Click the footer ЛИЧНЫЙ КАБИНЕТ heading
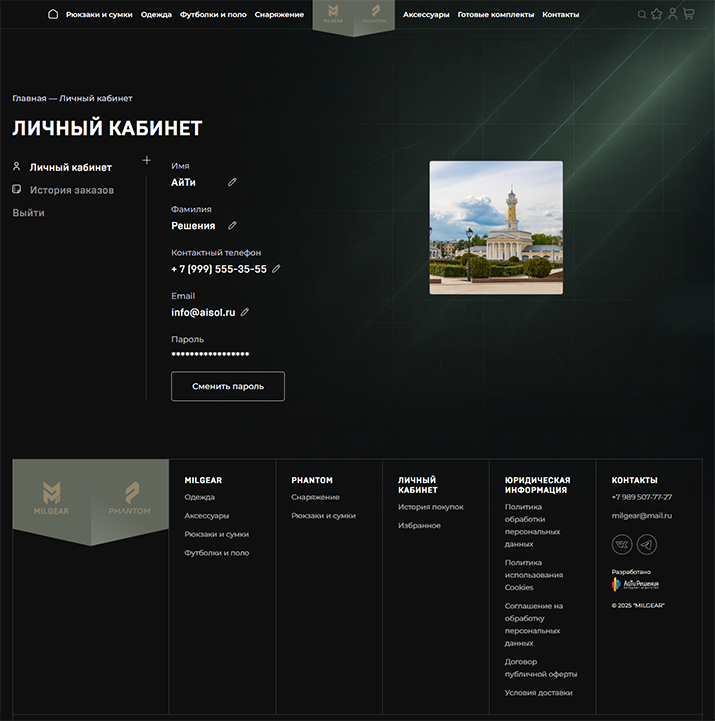The image size is (715, 721). point(418,485)
